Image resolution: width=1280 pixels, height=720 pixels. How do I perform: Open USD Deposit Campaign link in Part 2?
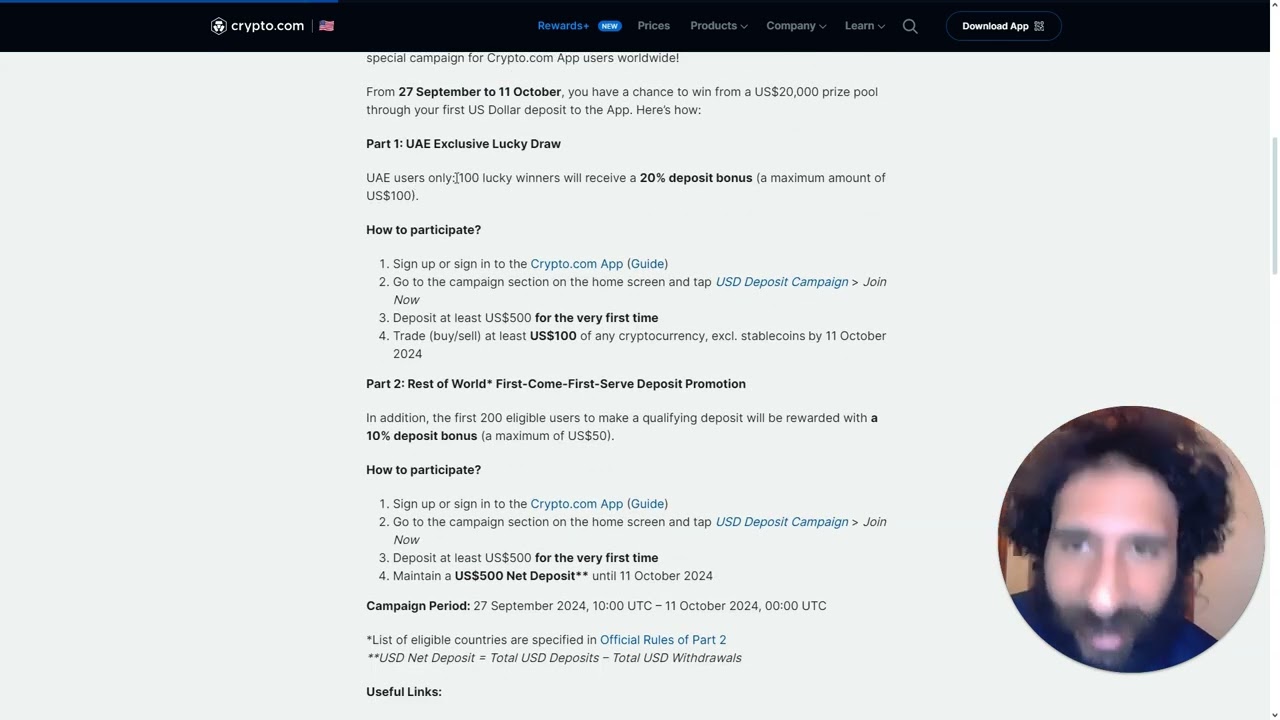tap(781, 522)
